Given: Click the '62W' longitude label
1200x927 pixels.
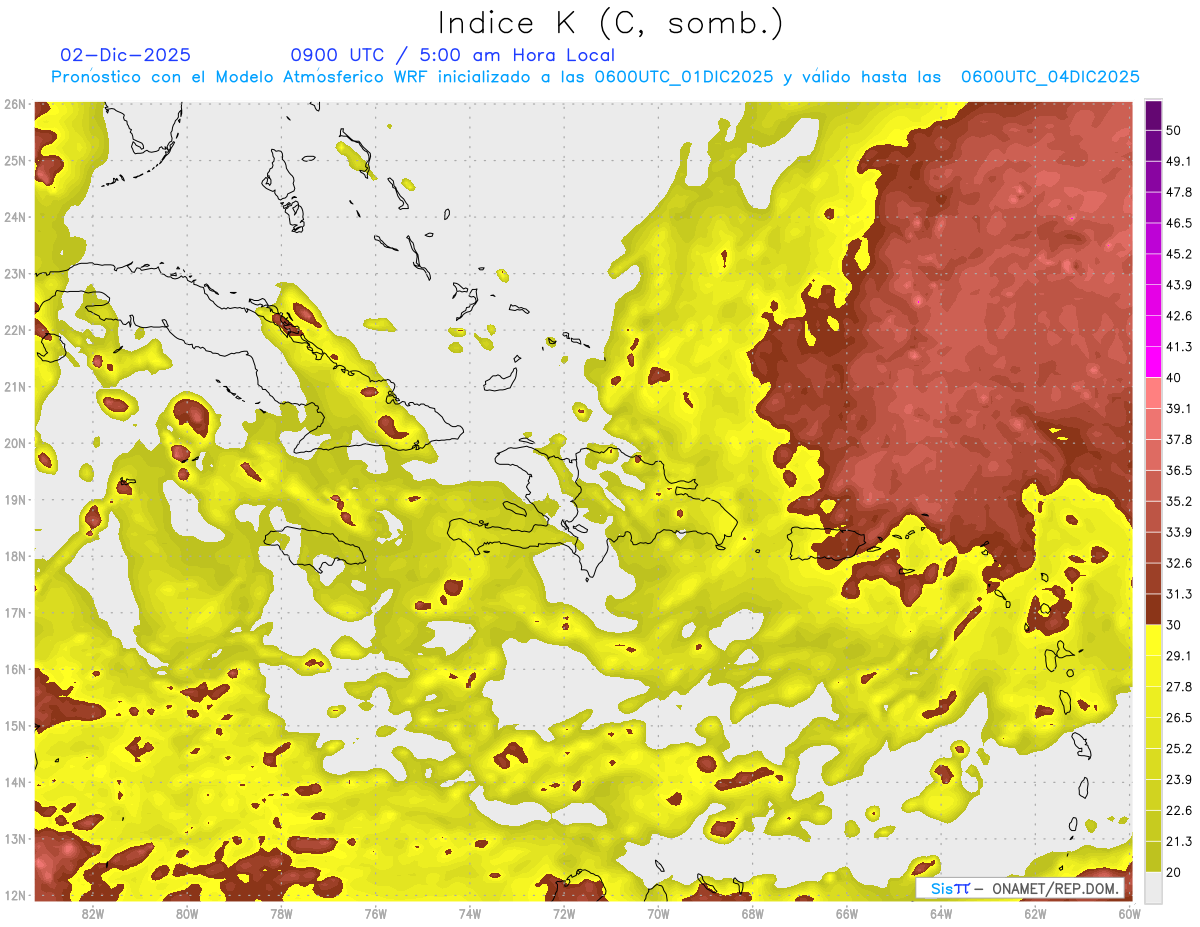Looking at the screenshot, I should pos(1035,914).
